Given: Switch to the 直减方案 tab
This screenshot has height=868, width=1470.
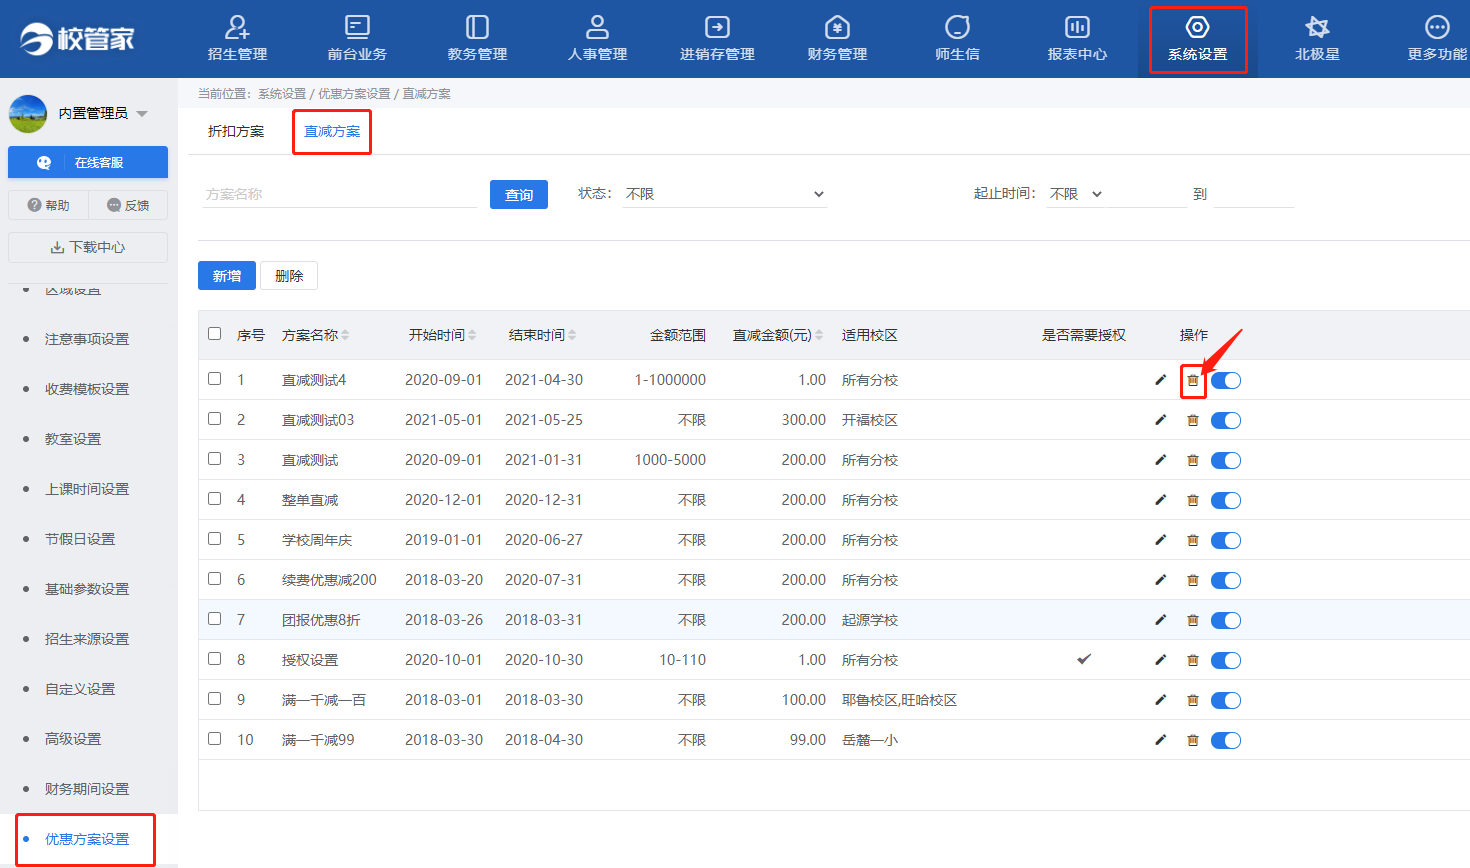Looking at the screenshot, I should coord(332,132).
